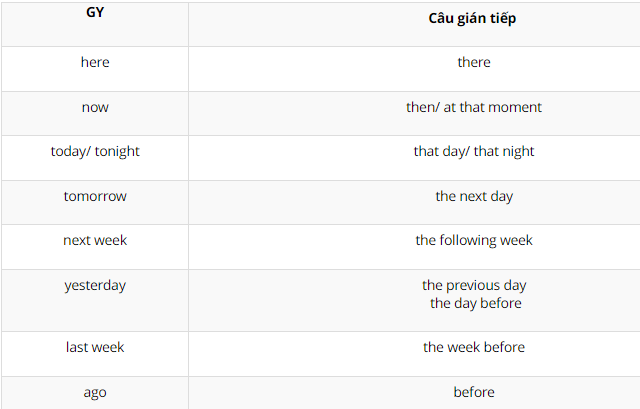Select the "Câu gián tiếp" header cell

tap(473, 19)
